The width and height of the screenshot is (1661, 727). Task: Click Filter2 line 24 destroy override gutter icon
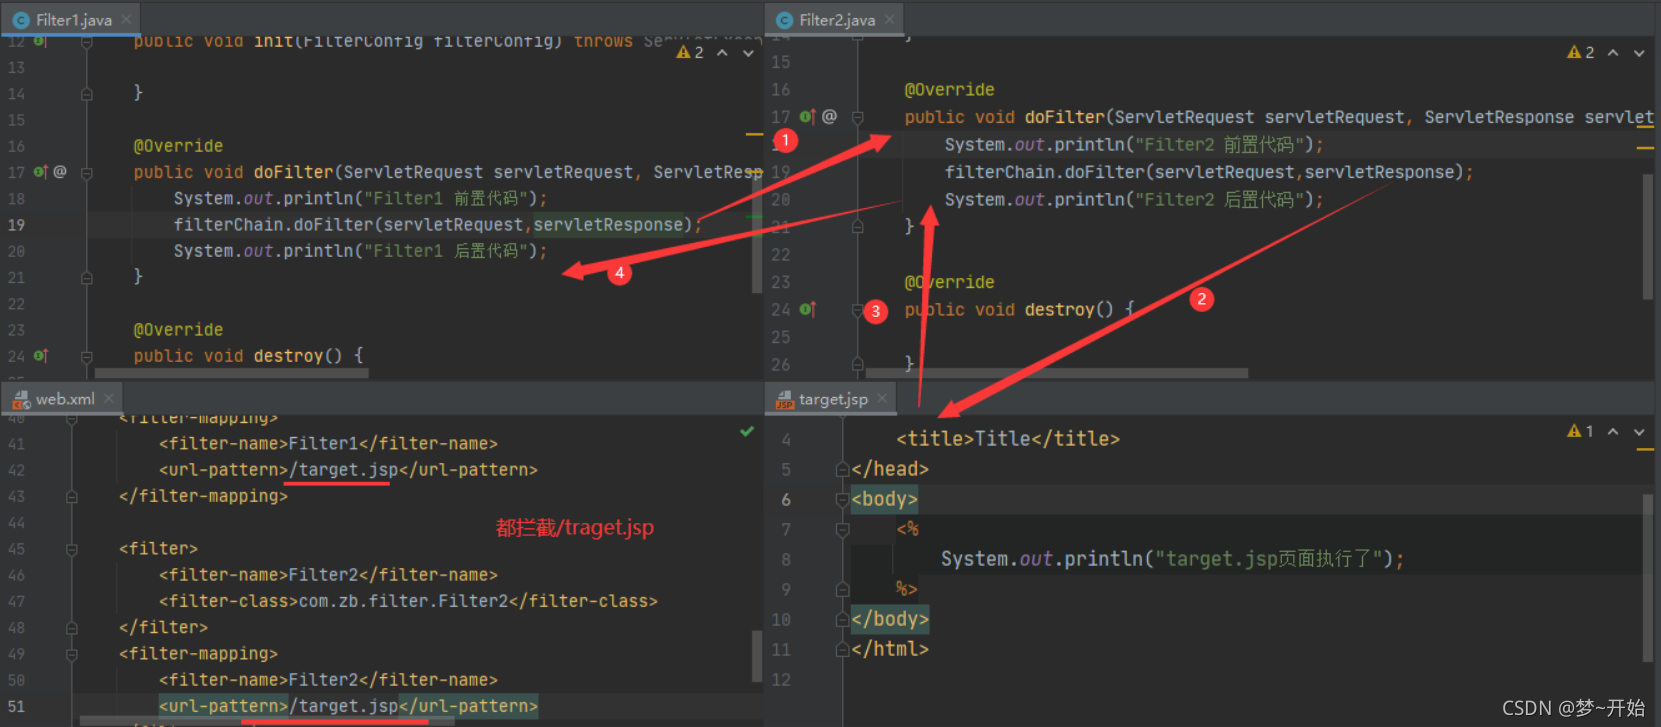point(807,310)
